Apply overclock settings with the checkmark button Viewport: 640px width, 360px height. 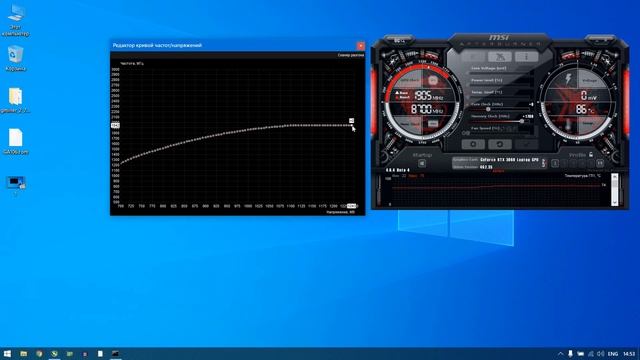point(526,144)
